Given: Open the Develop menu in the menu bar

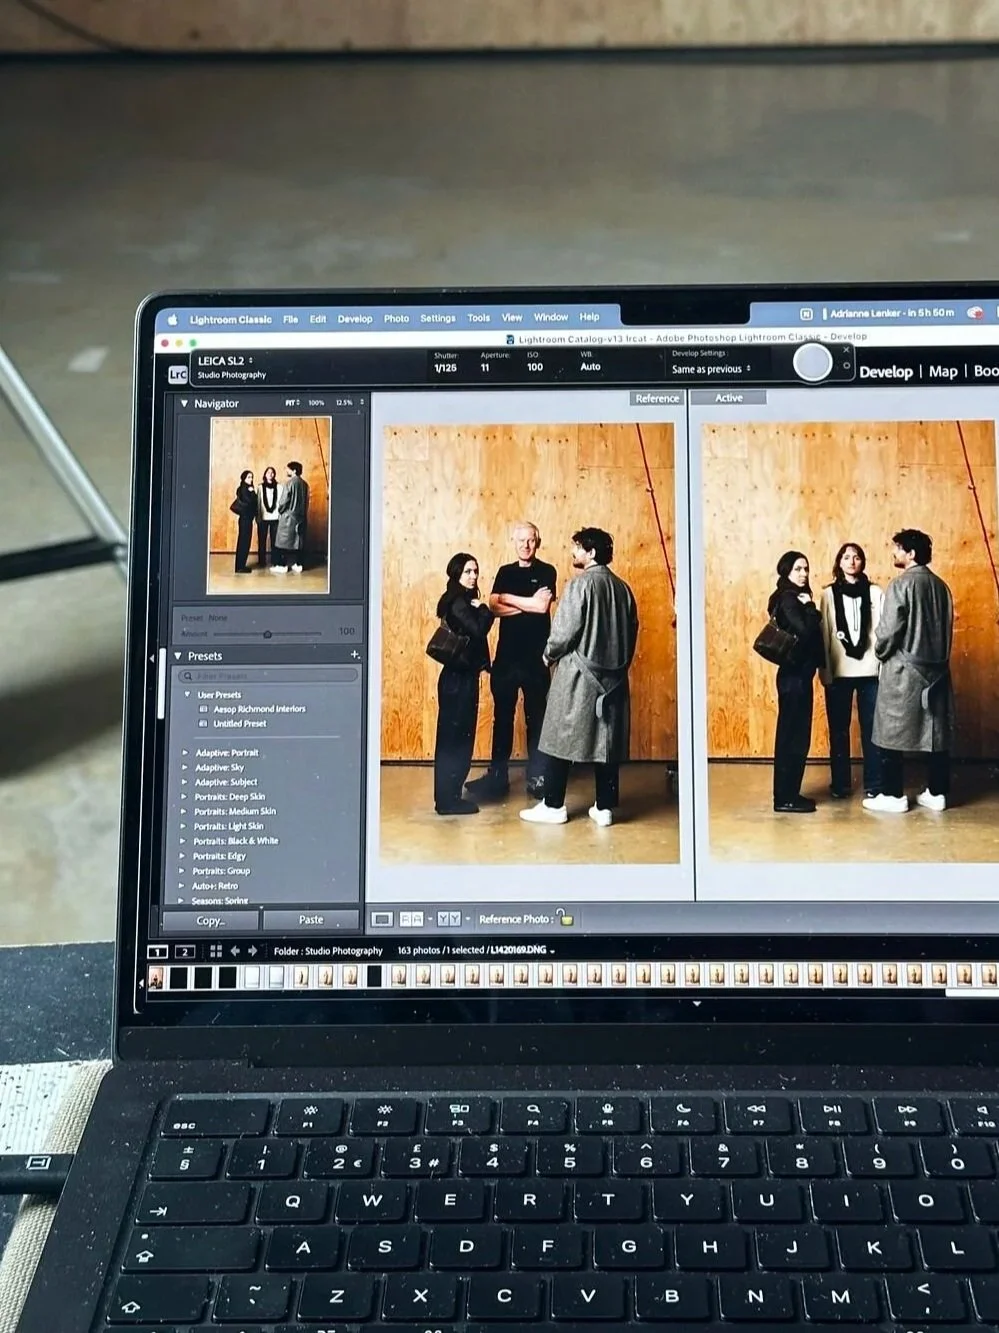Looking at the screenshot, I should point(355,317).
